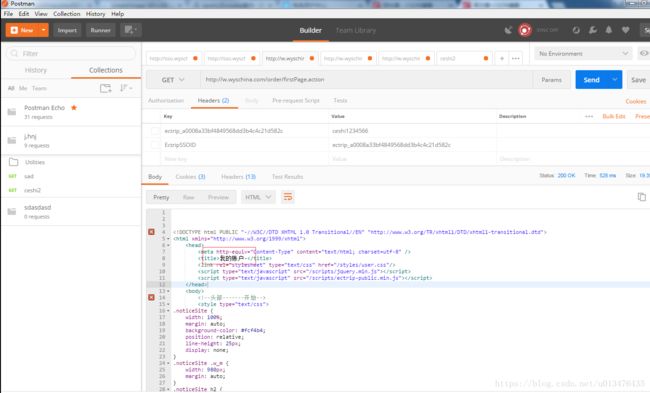Save the request

click(638, 80)
